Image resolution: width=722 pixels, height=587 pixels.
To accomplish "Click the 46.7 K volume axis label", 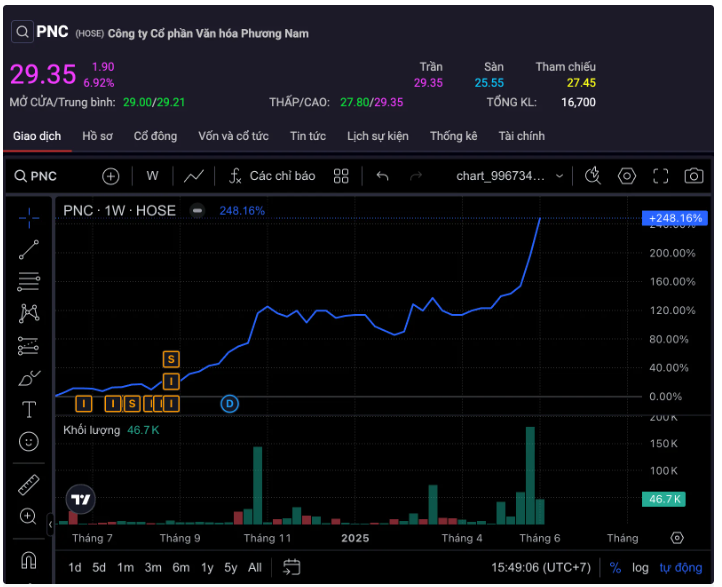I will 664,499.
